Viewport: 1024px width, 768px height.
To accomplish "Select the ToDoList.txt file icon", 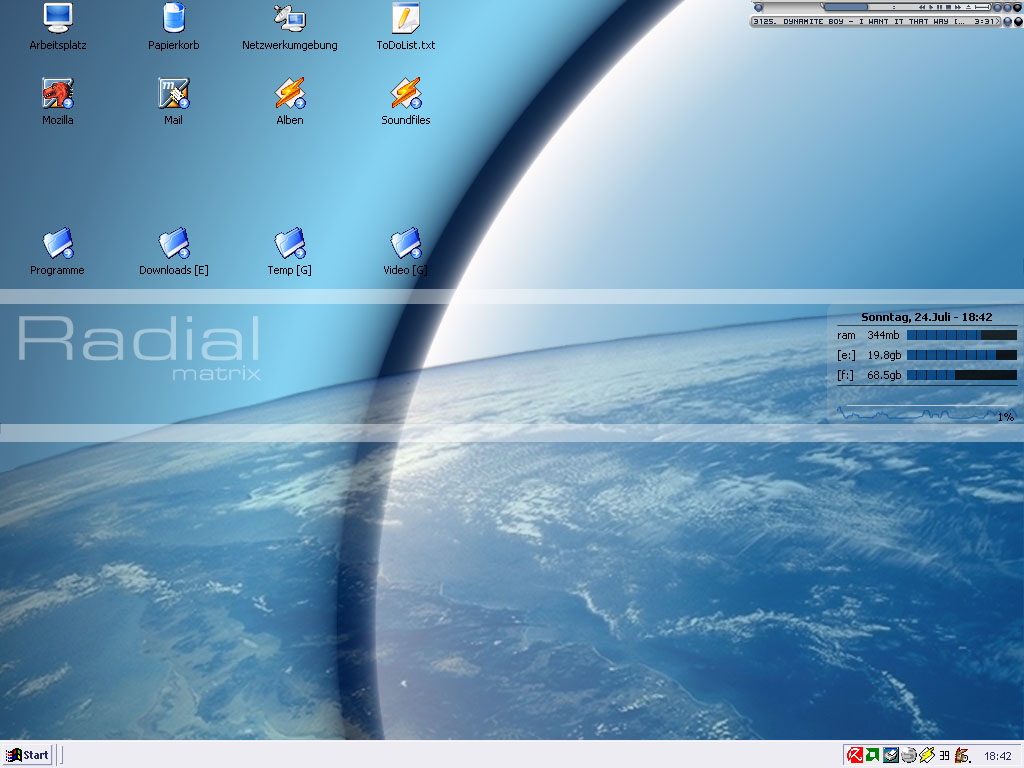I will pos(406,26).
